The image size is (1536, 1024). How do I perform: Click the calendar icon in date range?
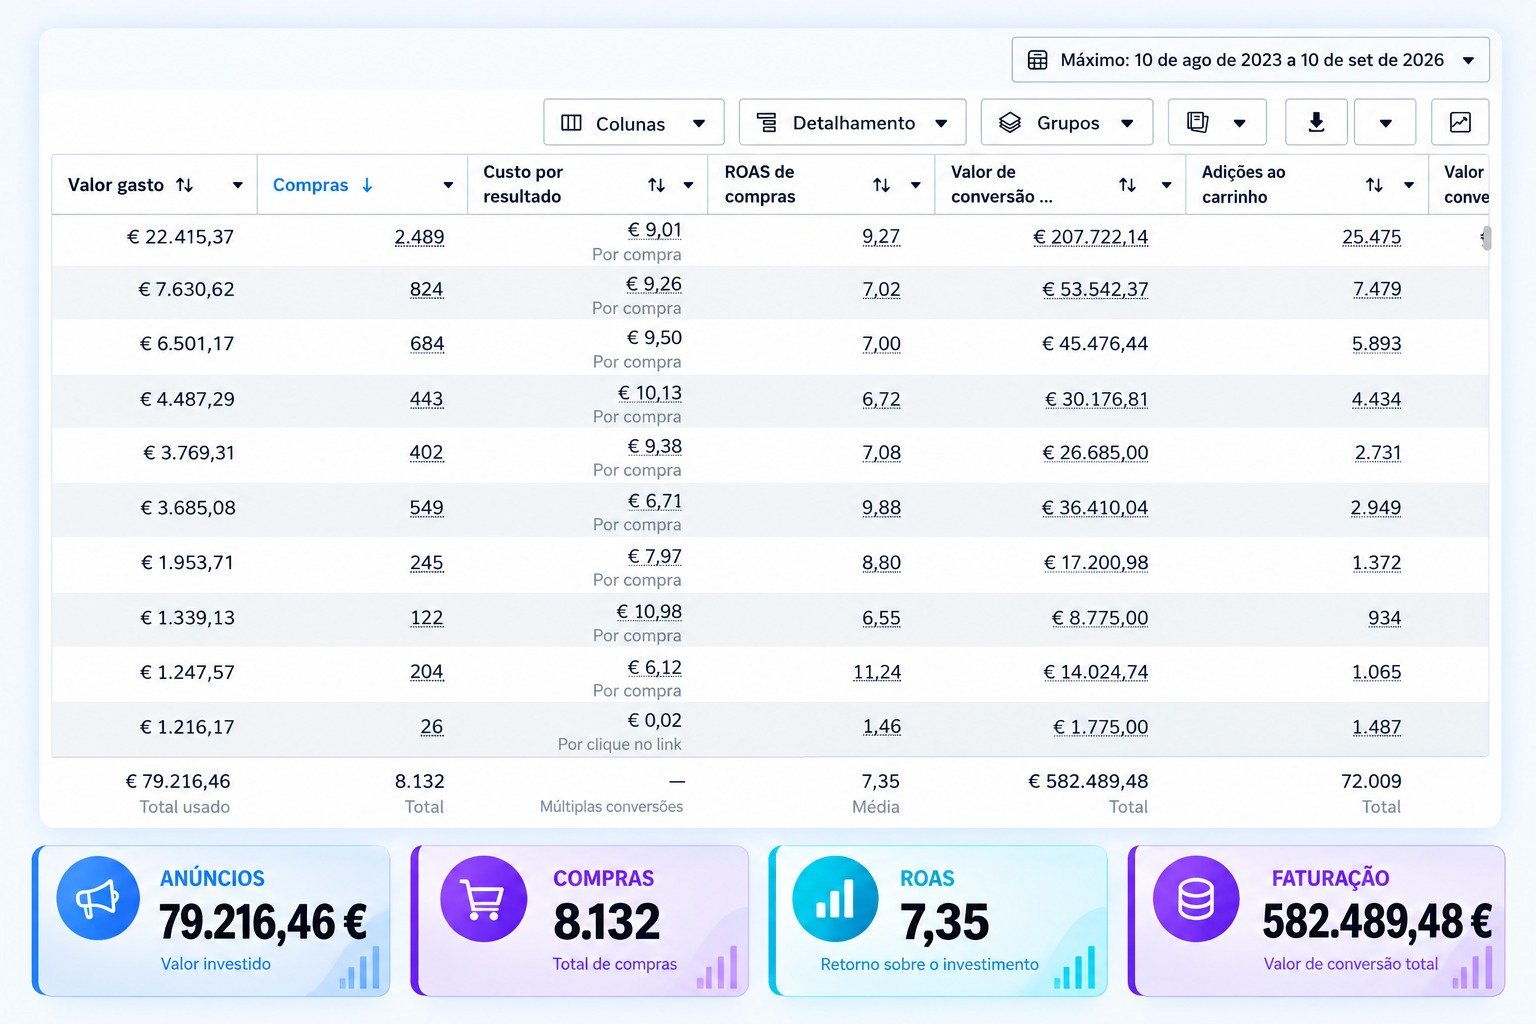[1038, 60]
